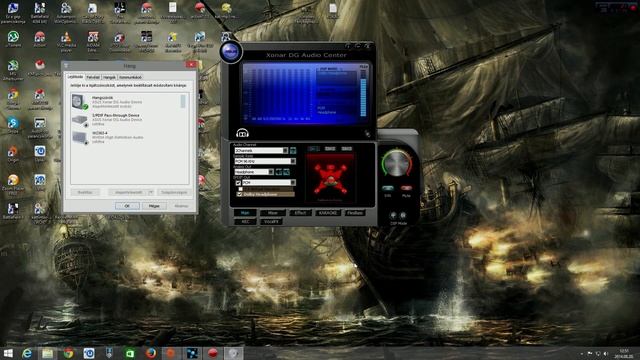
Task: Toggle left DSP Mode button
Action: pos(393,215)
